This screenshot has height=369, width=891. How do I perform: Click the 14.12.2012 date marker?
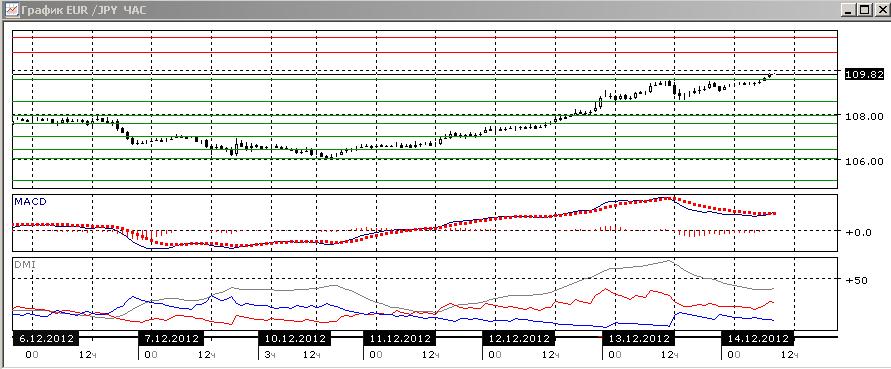(x=756, y=338)
